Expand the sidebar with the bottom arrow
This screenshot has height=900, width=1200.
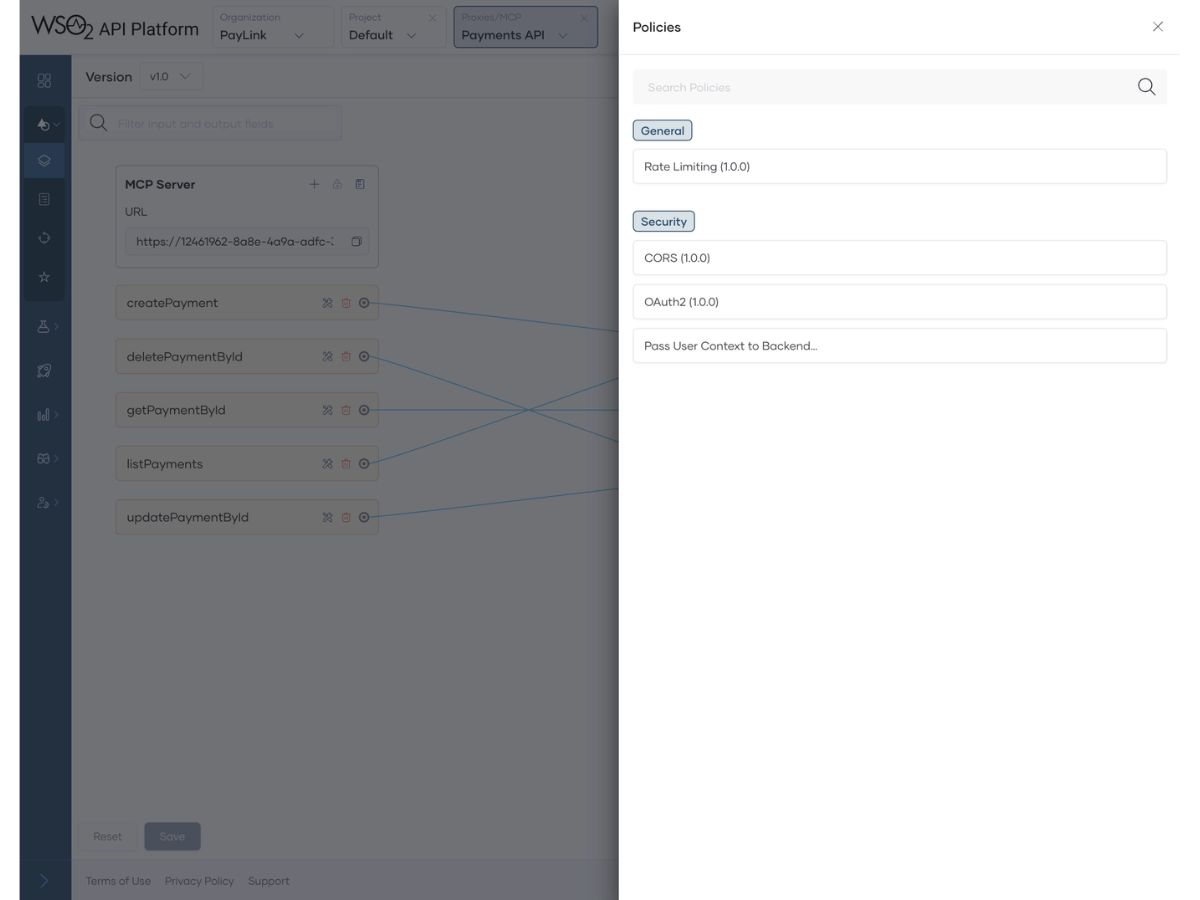44,881
